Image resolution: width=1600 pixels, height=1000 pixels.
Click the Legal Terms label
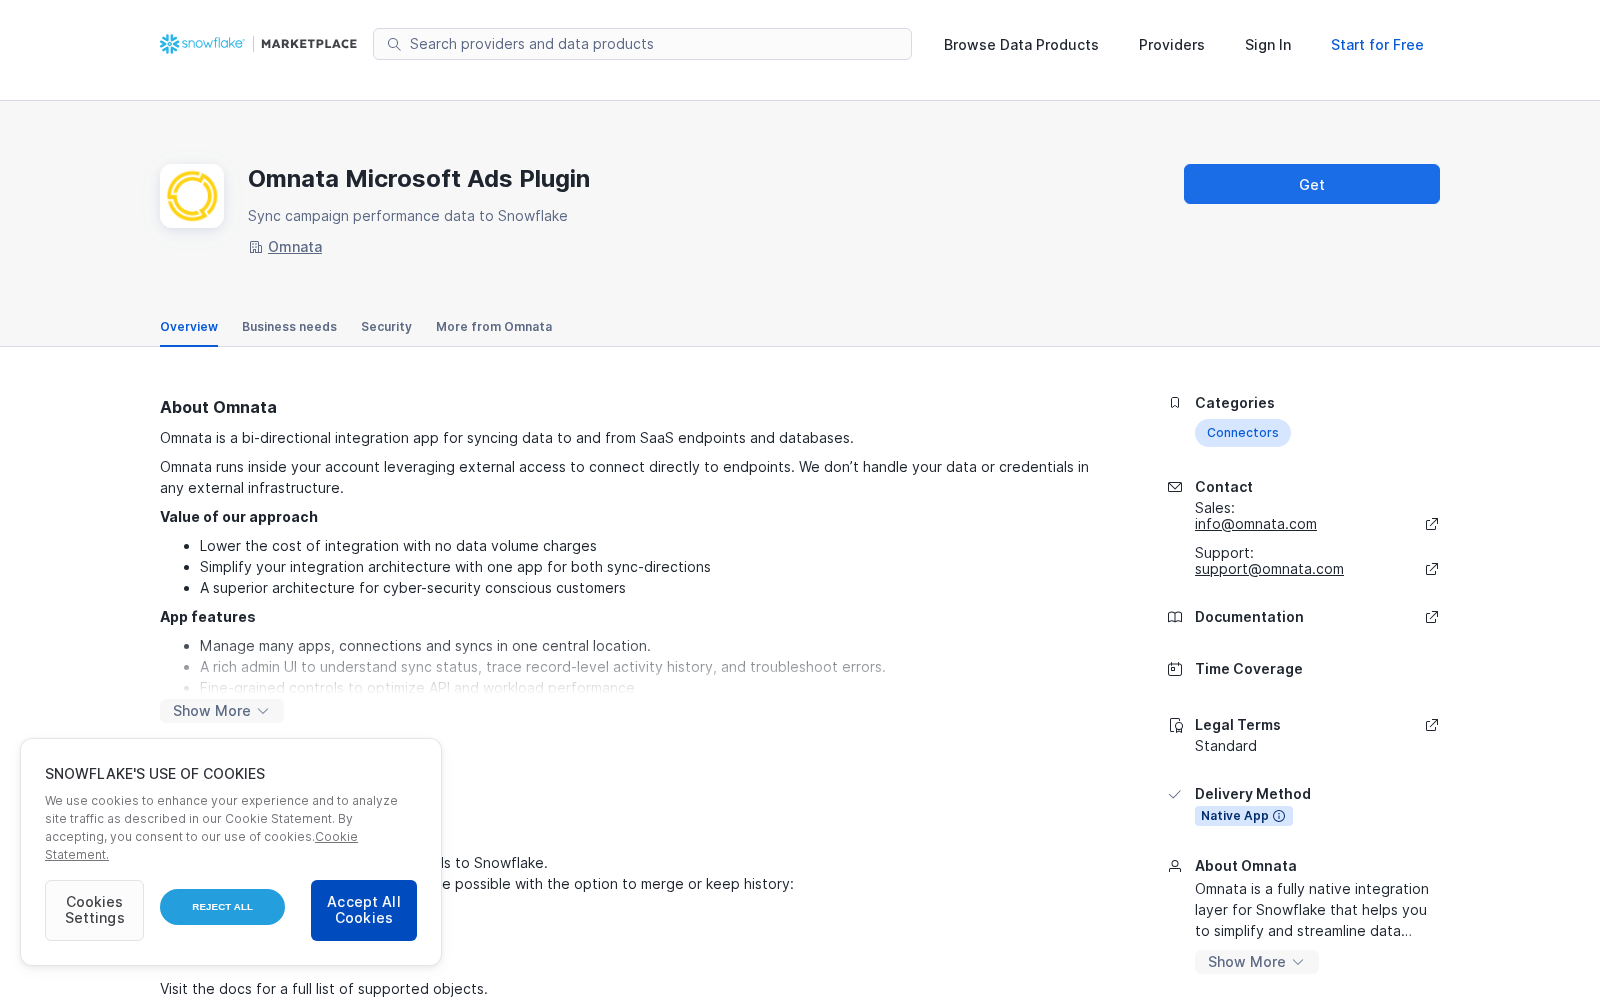tap(1238, 725)
